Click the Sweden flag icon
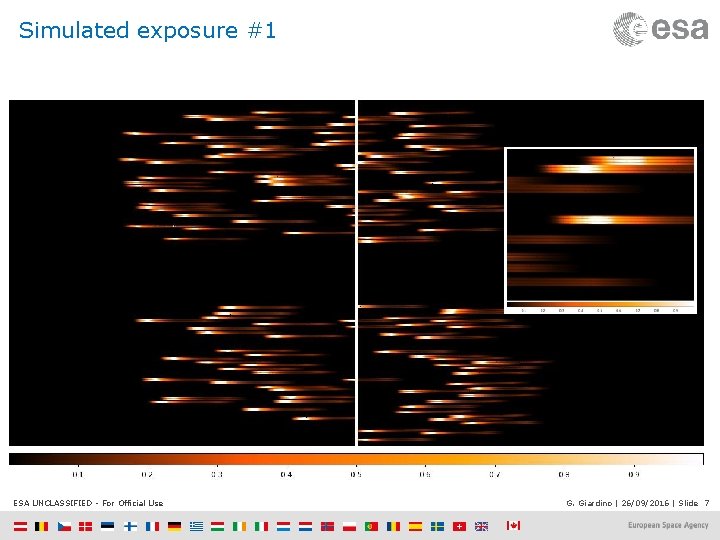This screenshot has width=720, height=540. [x=438, y=526]
